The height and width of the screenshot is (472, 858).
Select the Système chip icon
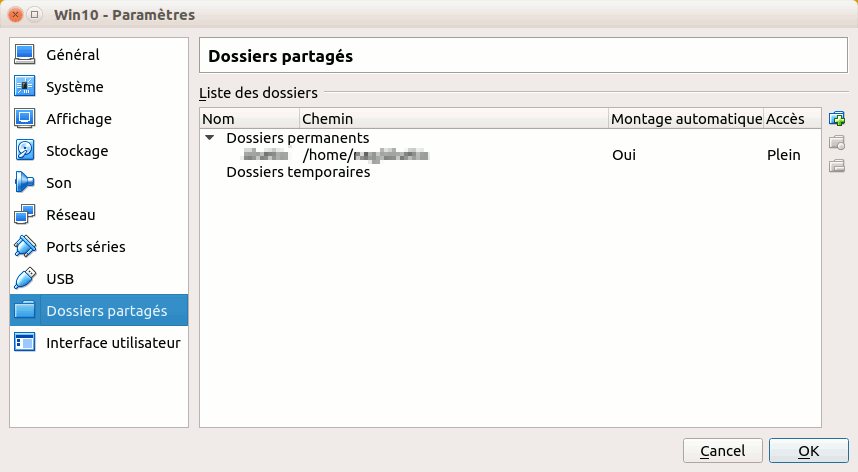tap(25, 86)
